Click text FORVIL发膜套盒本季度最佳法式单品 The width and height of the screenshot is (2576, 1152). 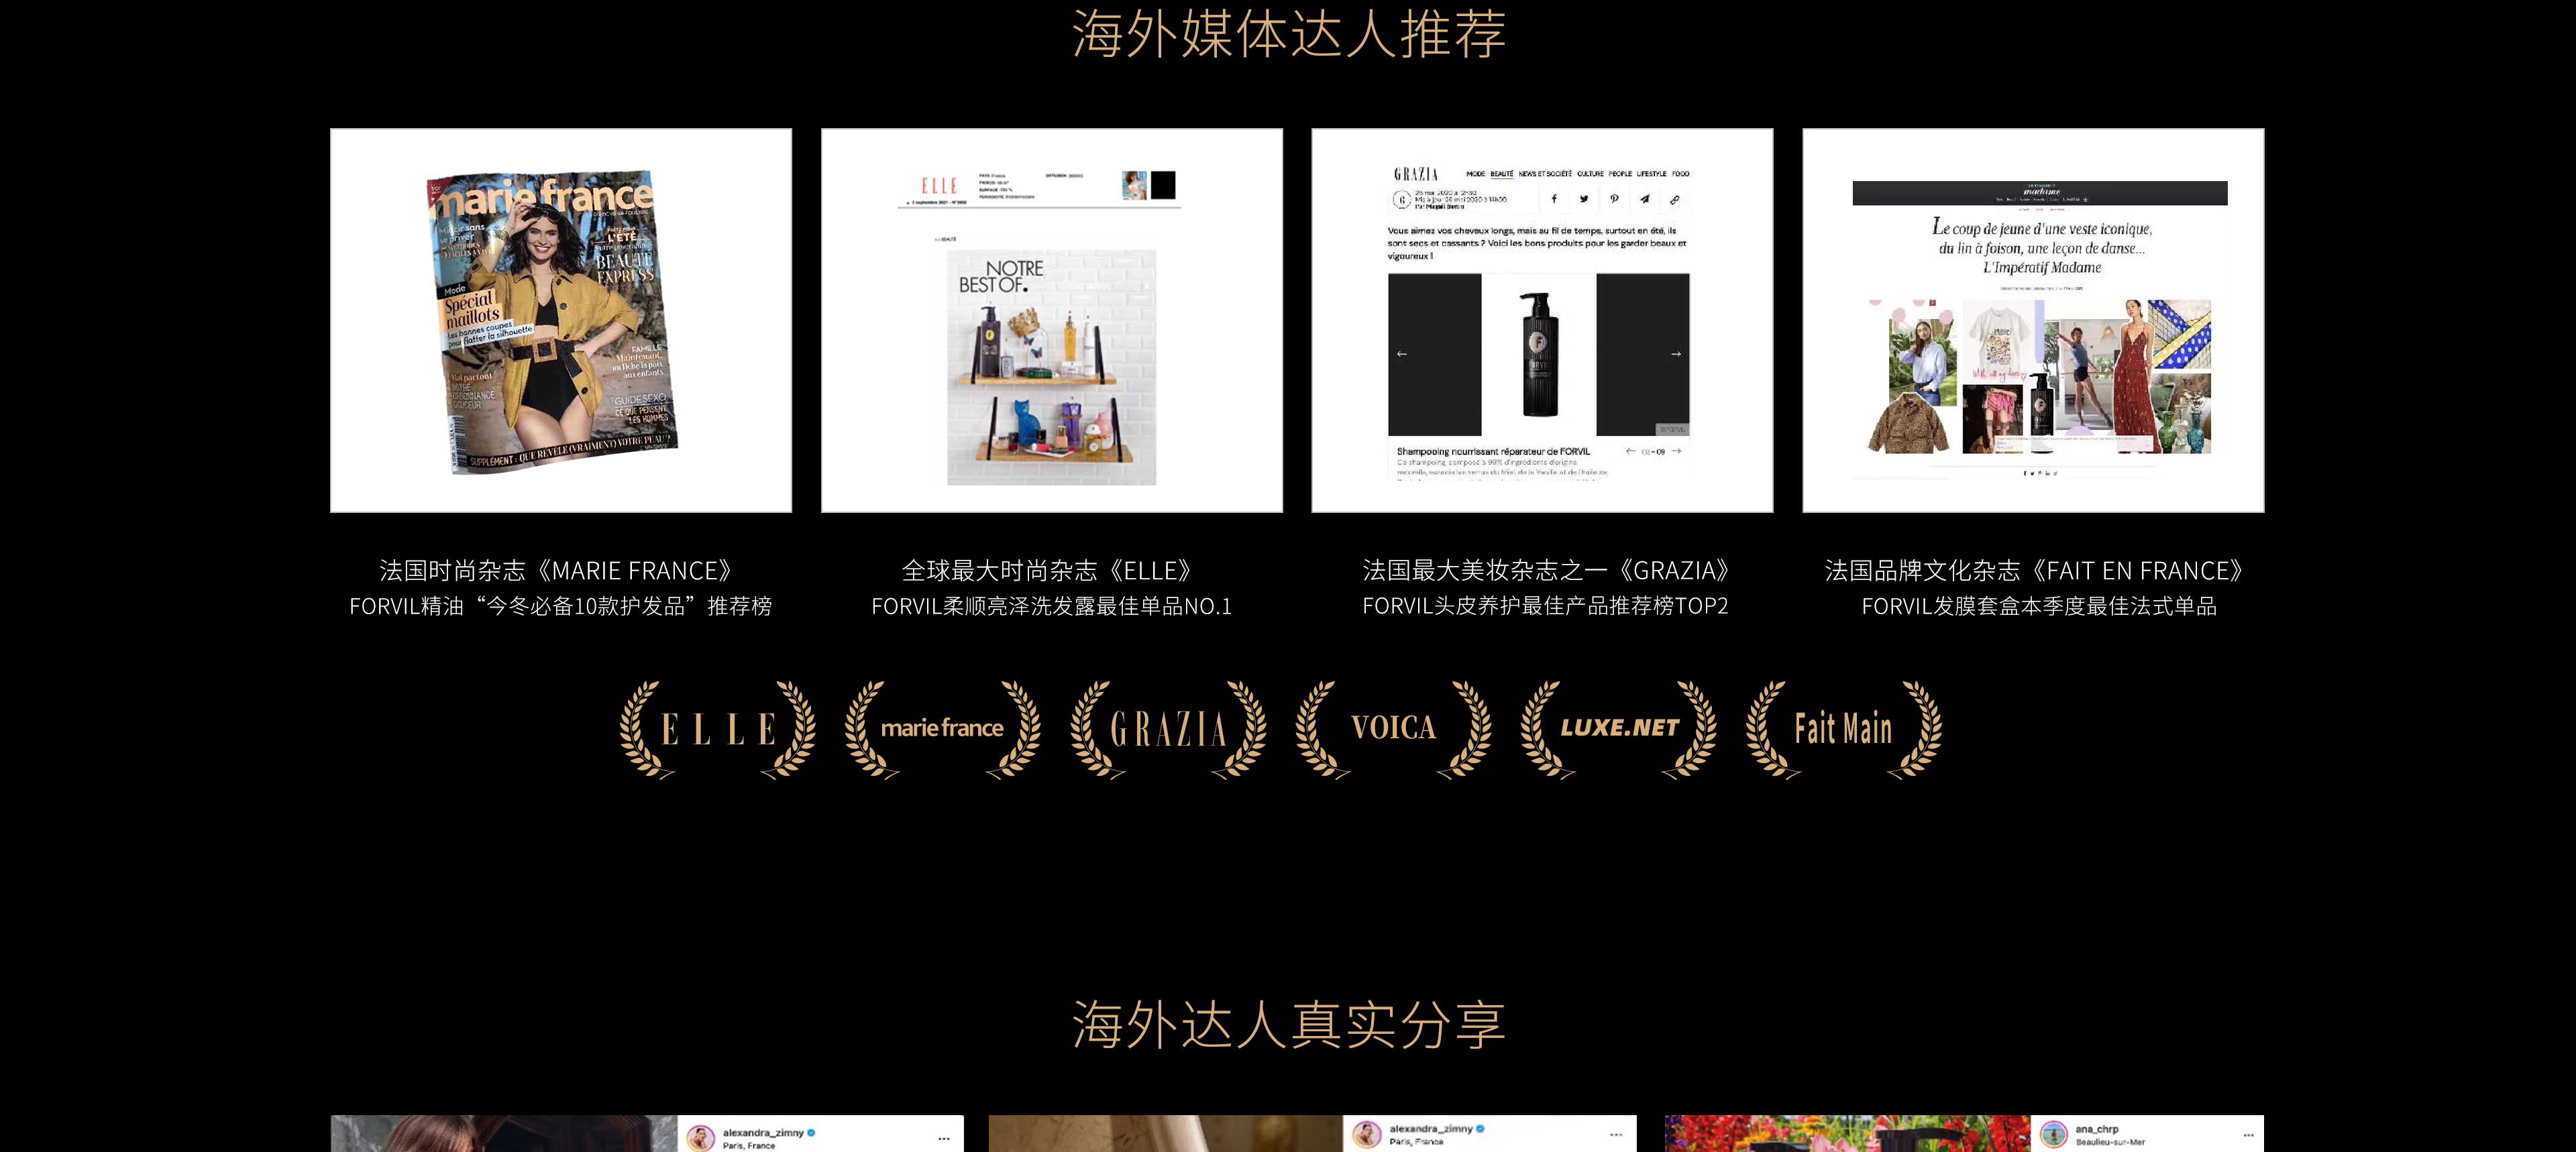coord(2040,606)
